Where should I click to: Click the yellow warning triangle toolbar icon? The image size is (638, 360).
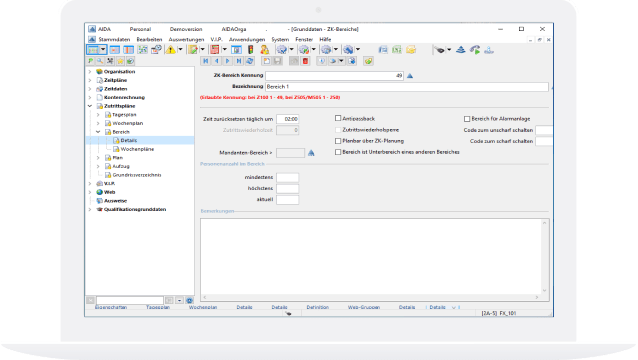[x=170, y=50]
